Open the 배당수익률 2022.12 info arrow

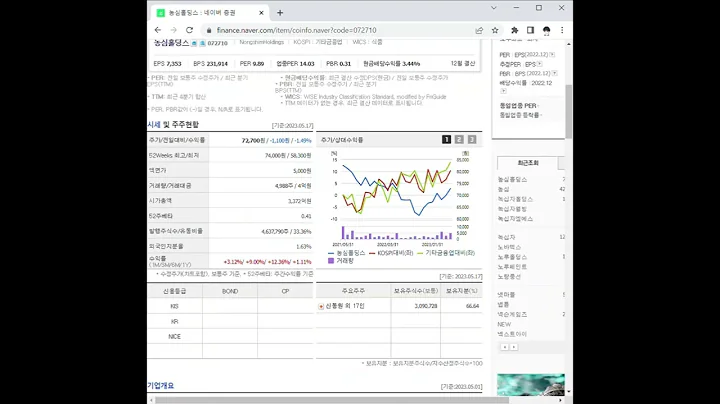click(503, 91)
